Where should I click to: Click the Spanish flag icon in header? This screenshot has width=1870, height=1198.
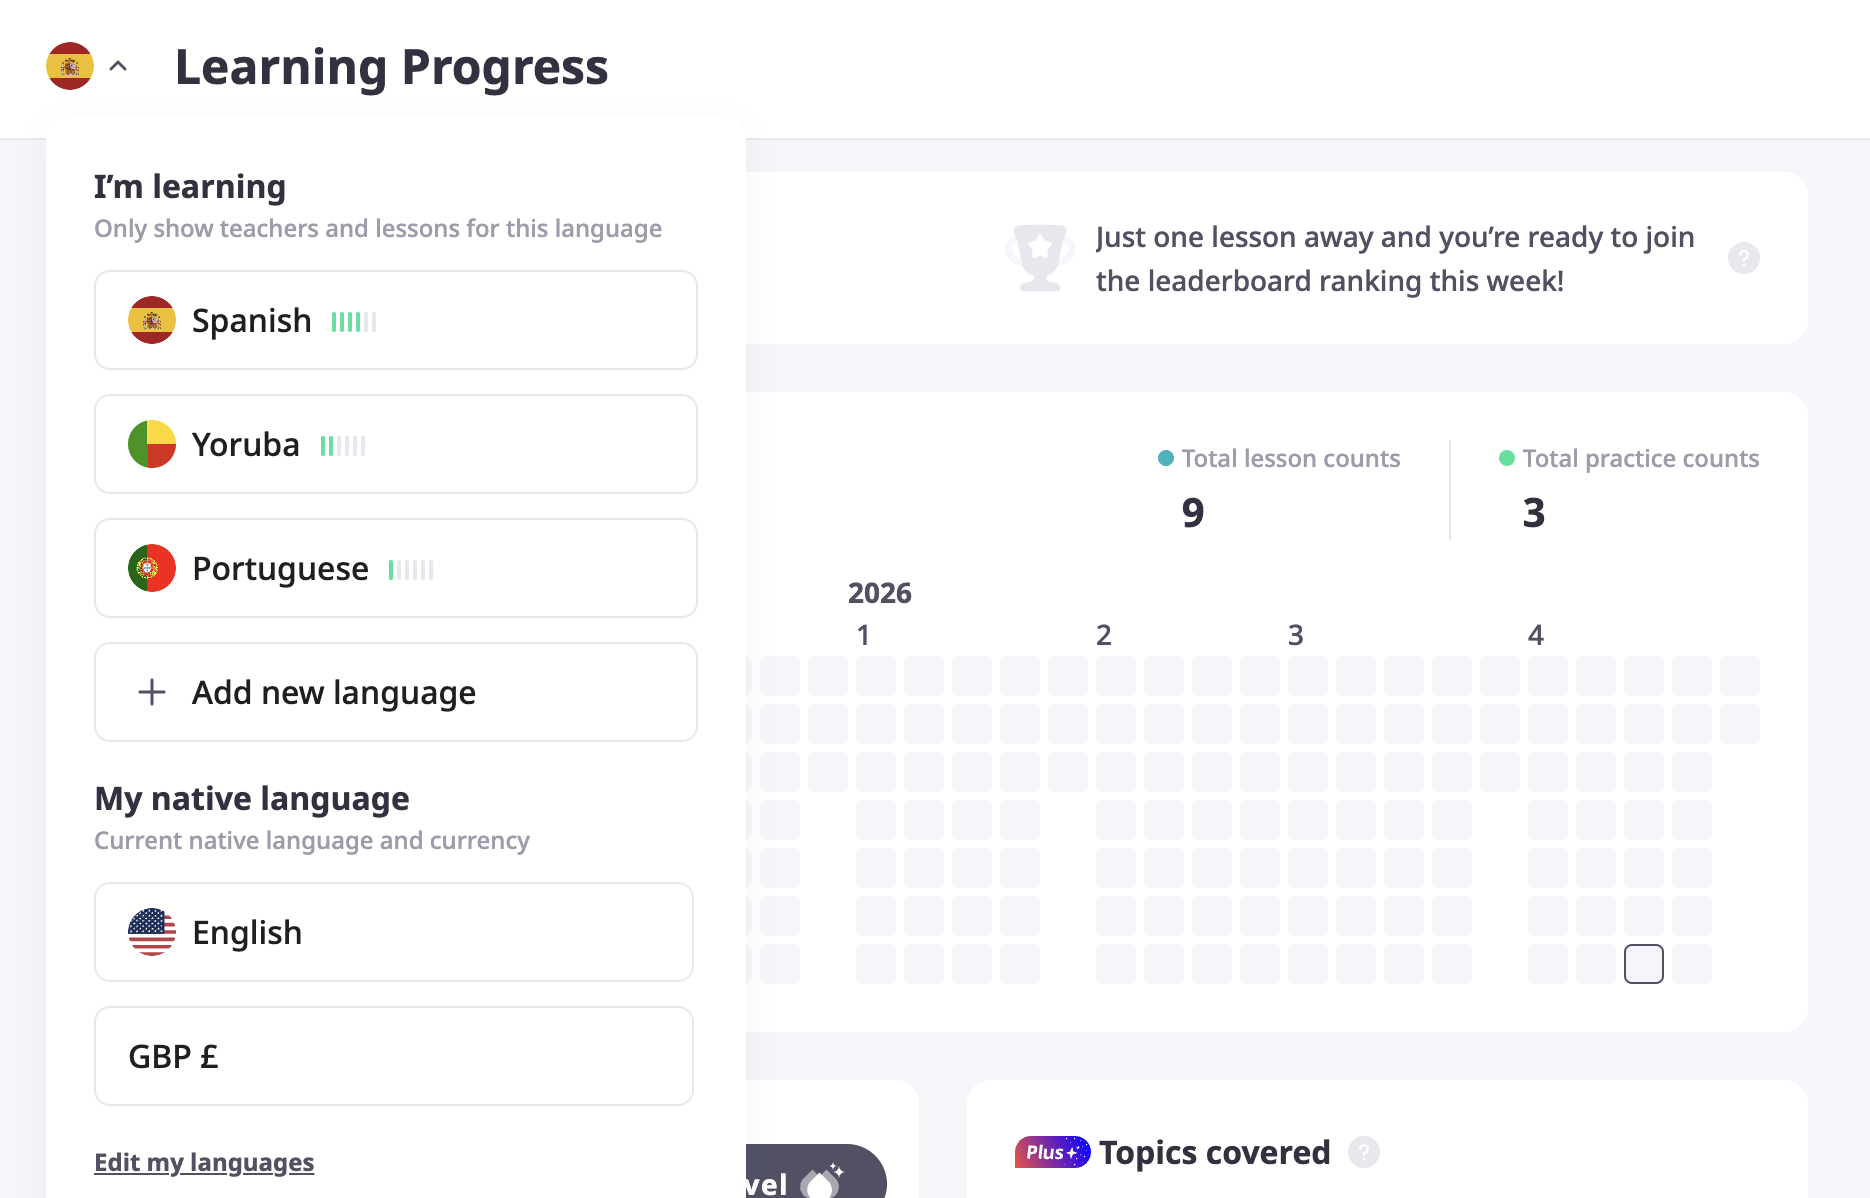click(x=70, y=66)
